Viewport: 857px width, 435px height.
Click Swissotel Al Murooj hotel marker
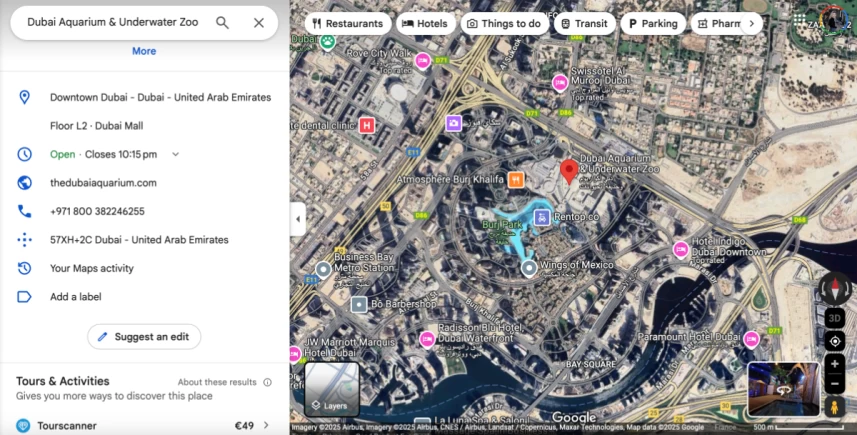pos(560,83)
